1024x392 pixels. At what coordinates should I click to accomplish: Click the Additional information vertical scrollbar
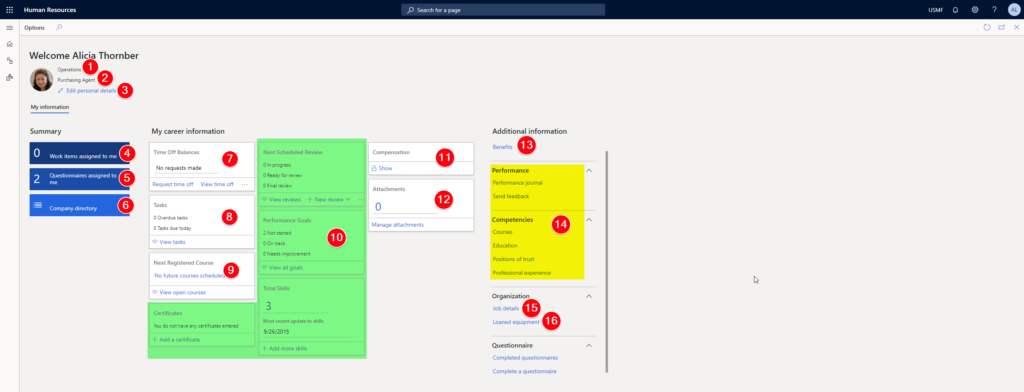coord(607,261)
